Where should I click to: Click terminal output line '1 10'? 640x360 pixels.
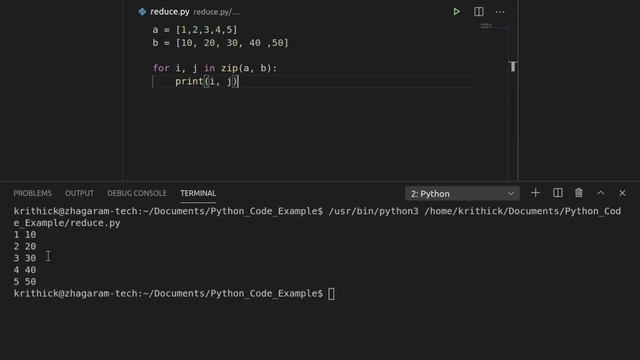(25, 235)
